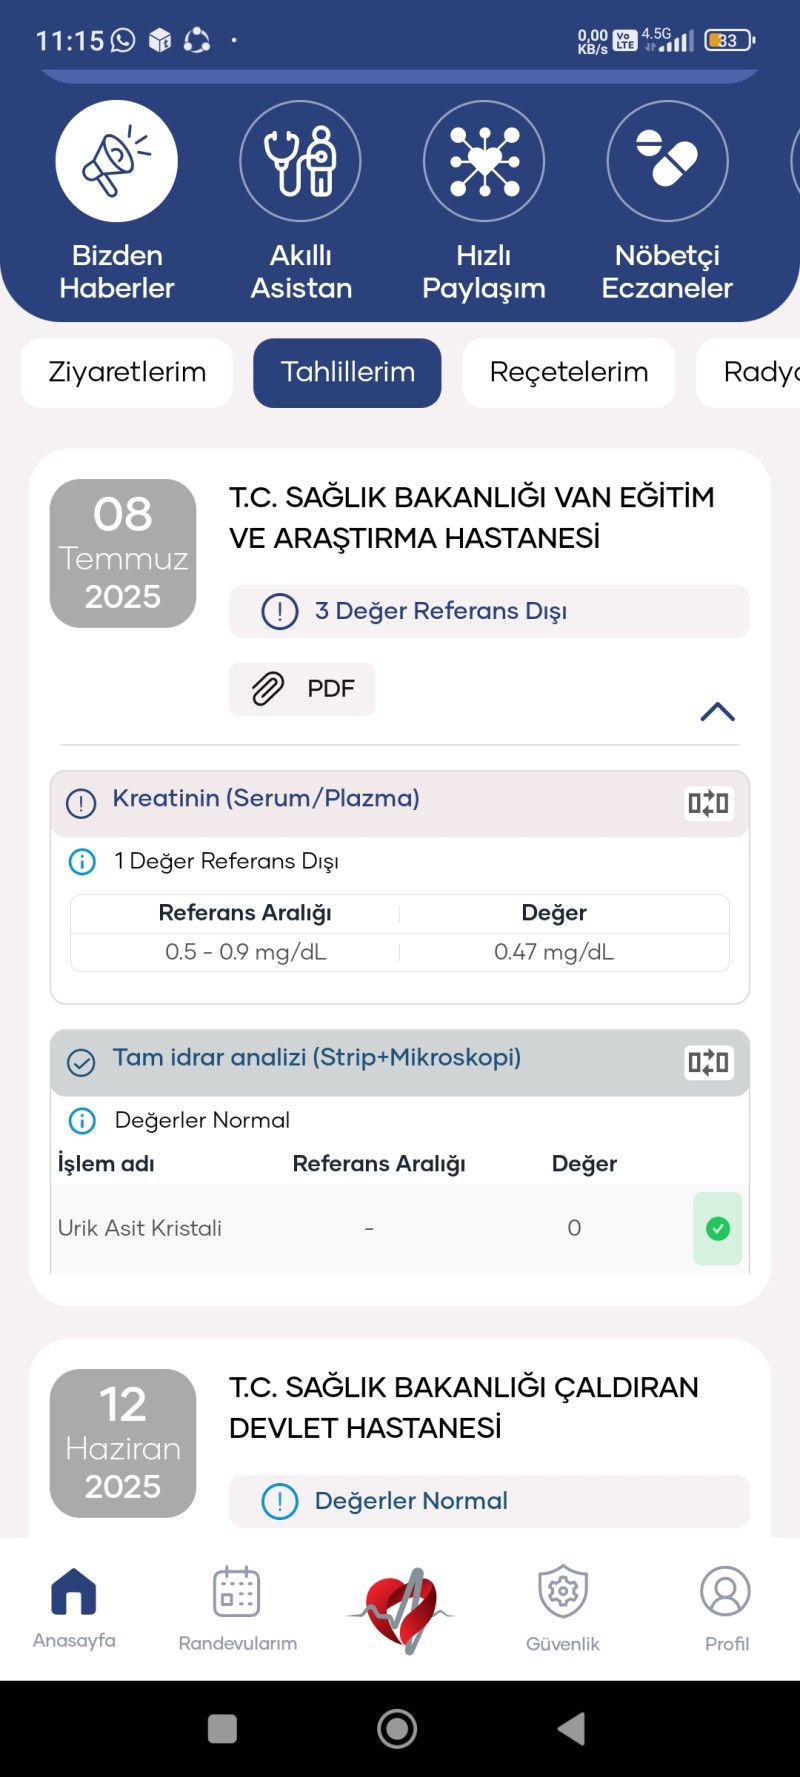Tap the center heart logo button
Viewport: 800px width, 1777px height.
click(x=402, y=1610)
